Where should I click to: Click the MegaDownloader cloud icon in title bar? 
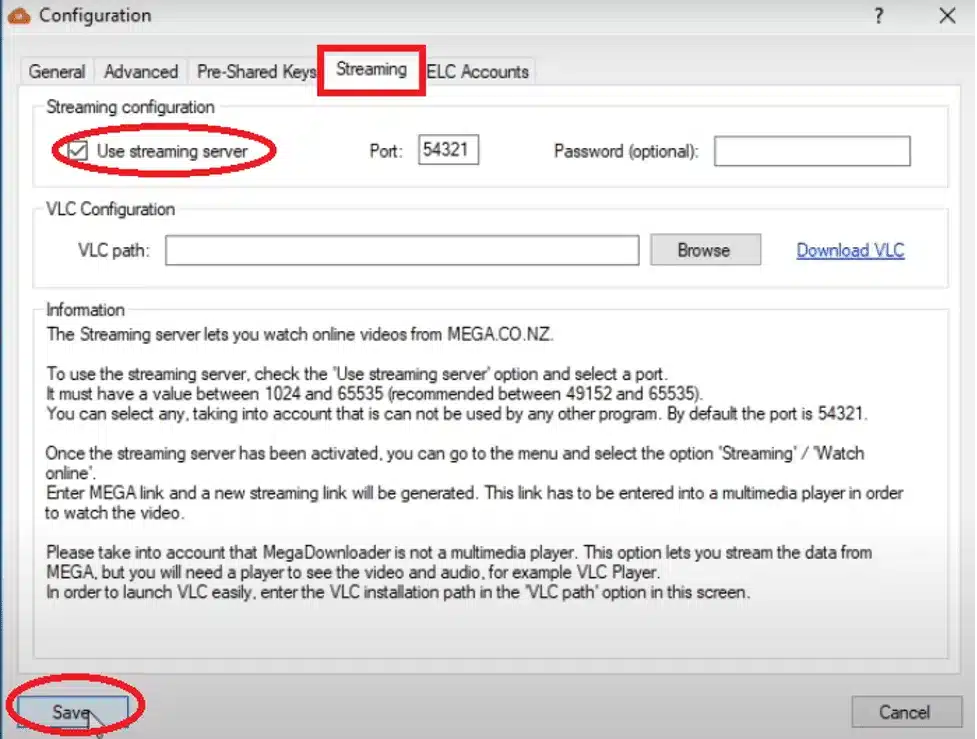(19, 16)
